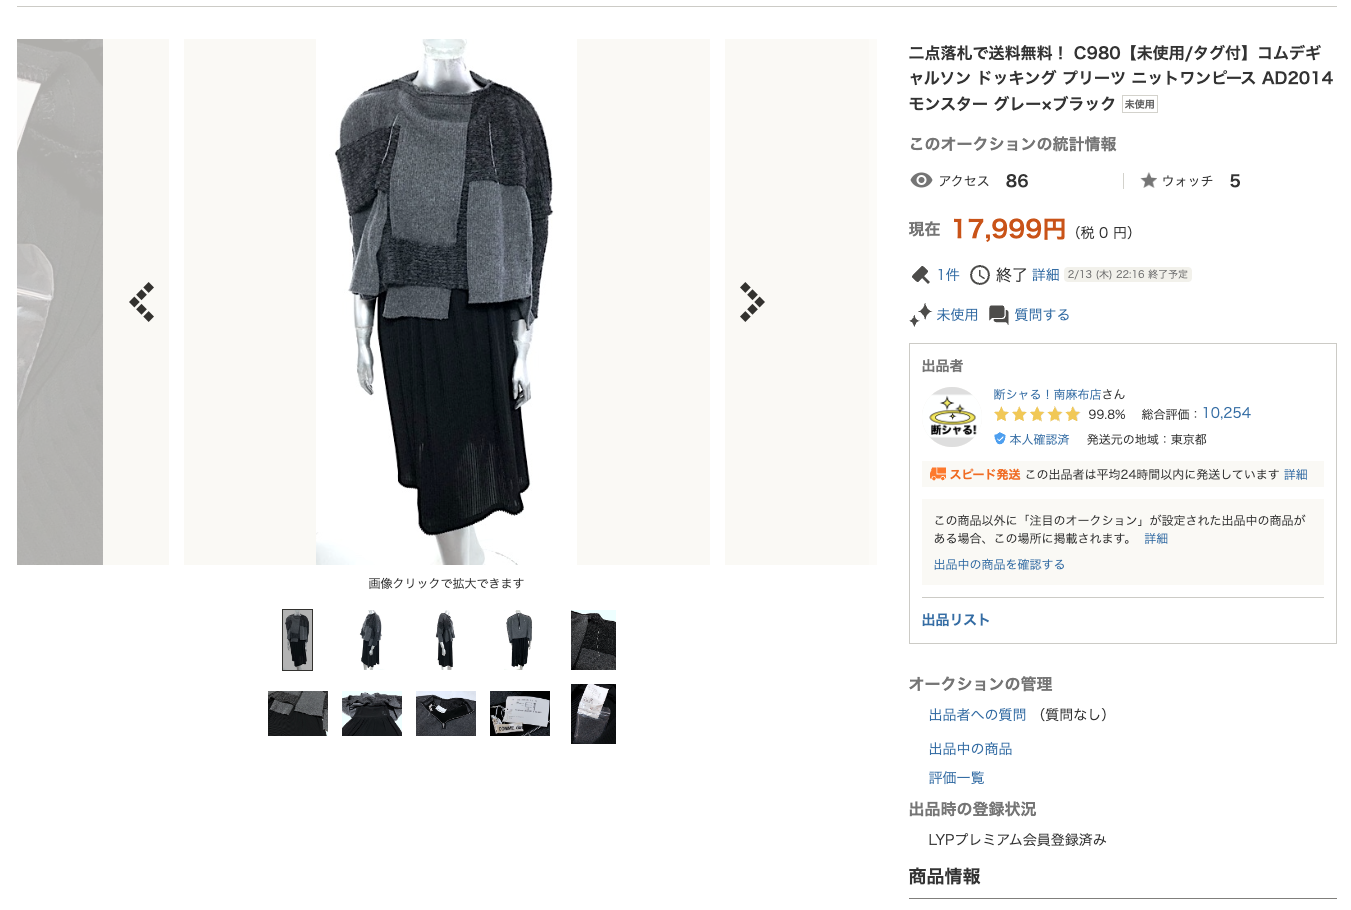Open the 10,254 total ratings link
The width and height of the screenshot is (1351, 910).
1226,413
